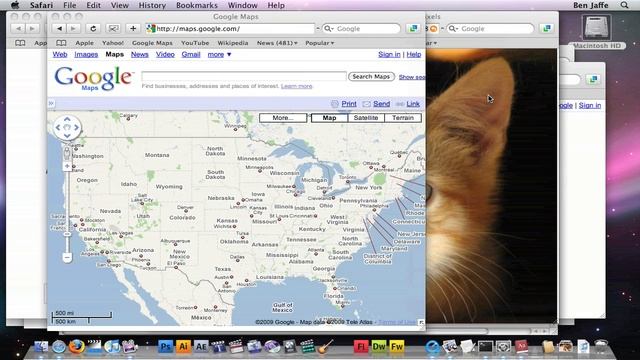This screenshot has height=360, width=640.
Task: Open Photoshop from the Dock
Action: [x=165, y=347]
